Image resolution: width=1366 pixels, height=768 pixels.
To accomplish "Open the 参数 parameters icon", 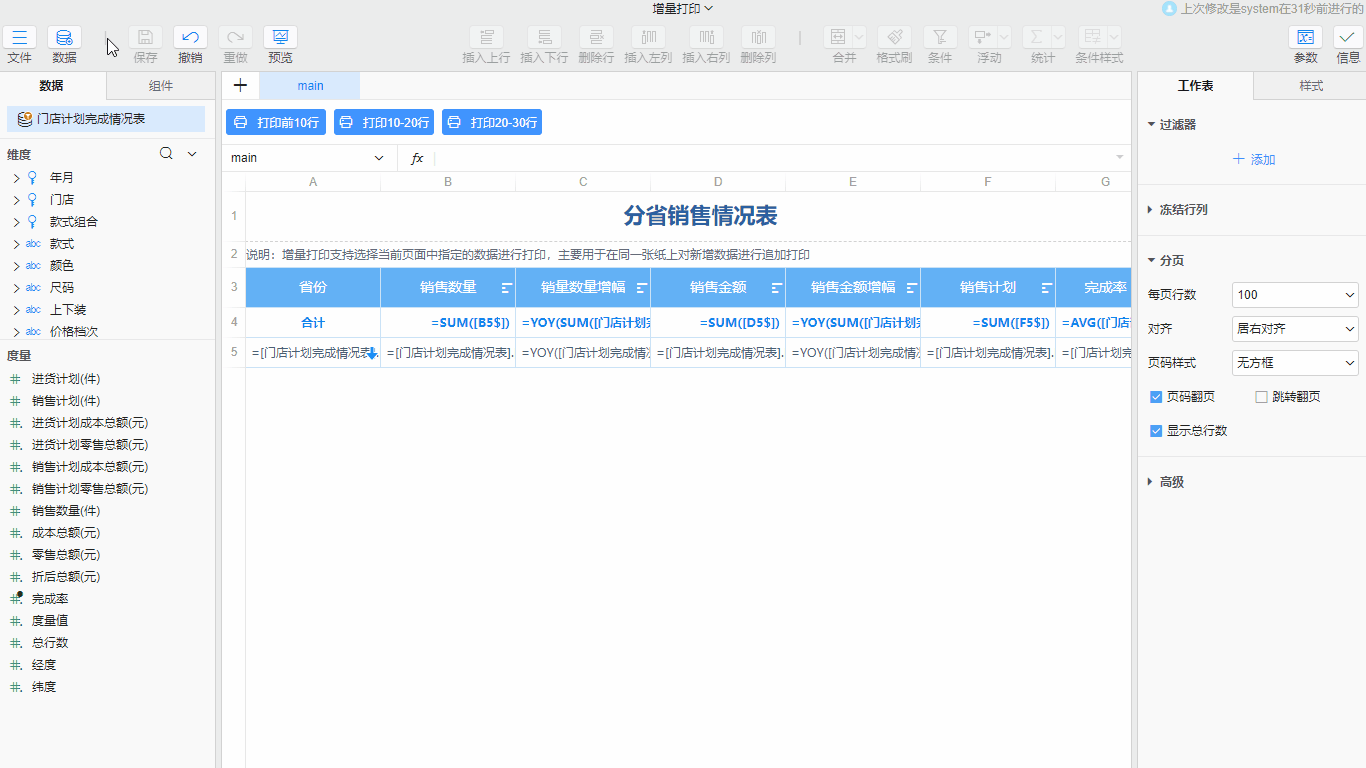I will tap(1305, 38).
